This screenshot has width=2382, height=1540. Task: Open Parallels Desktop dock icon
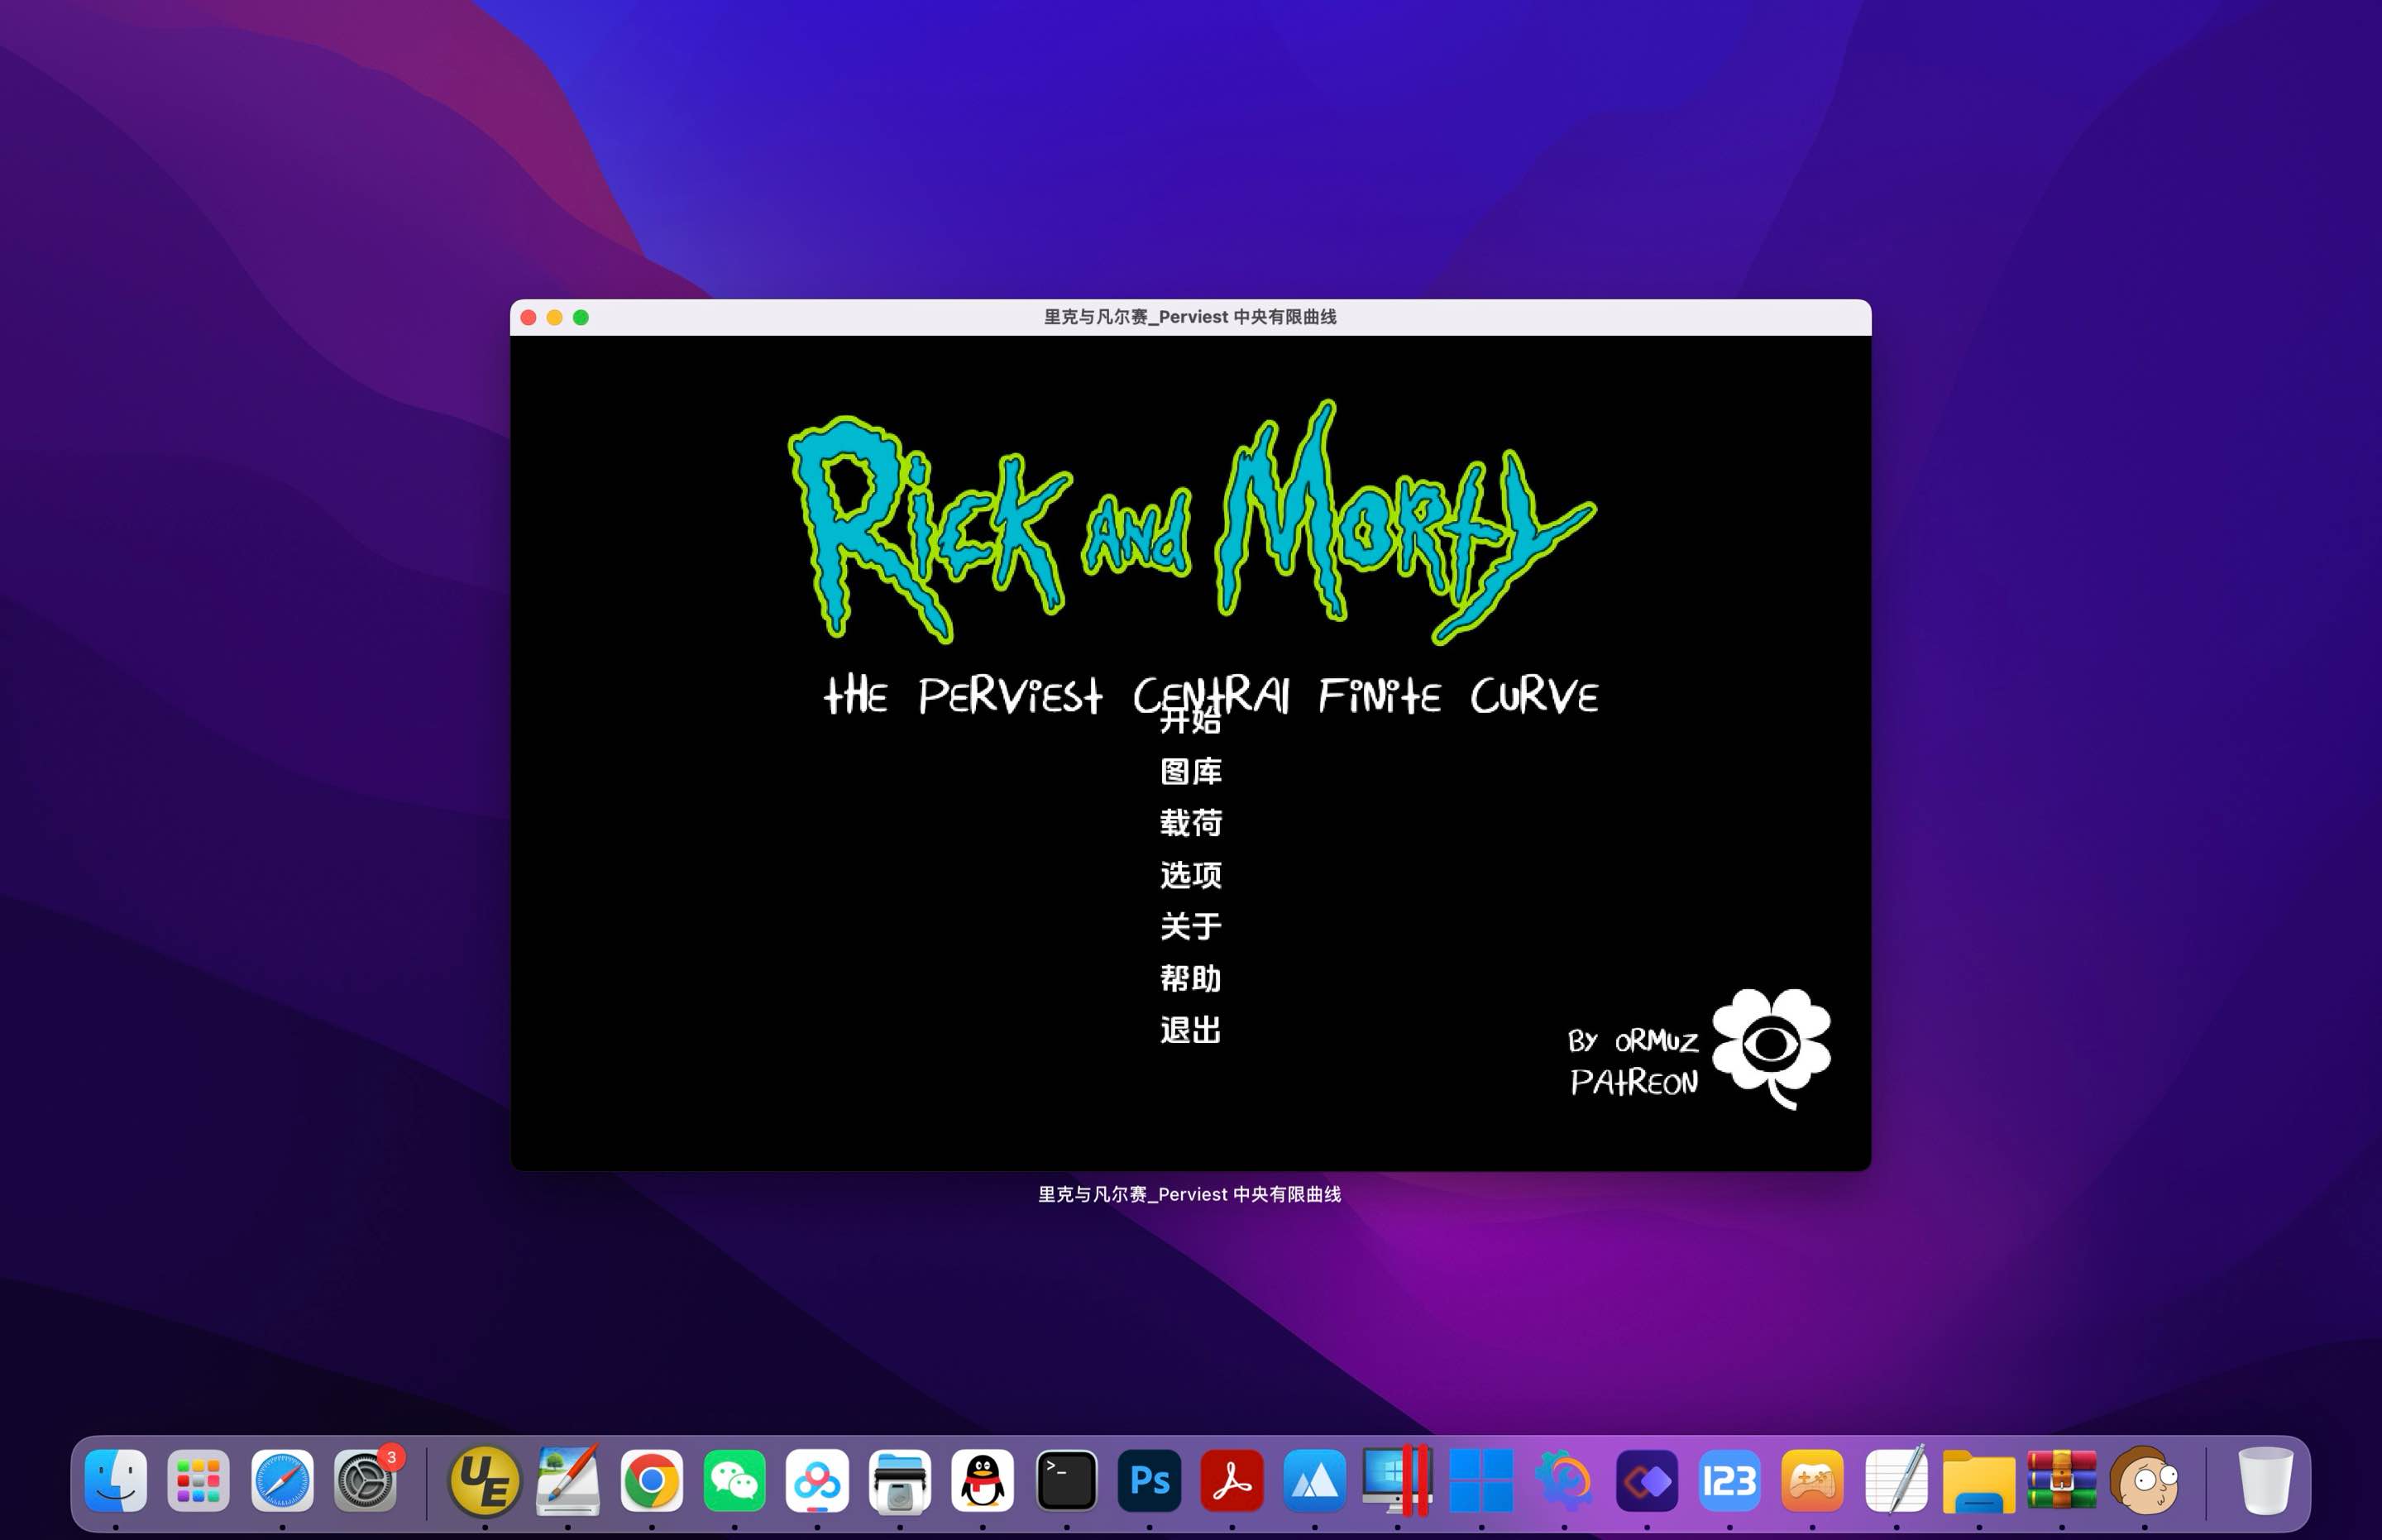tap(1398, 1480)
